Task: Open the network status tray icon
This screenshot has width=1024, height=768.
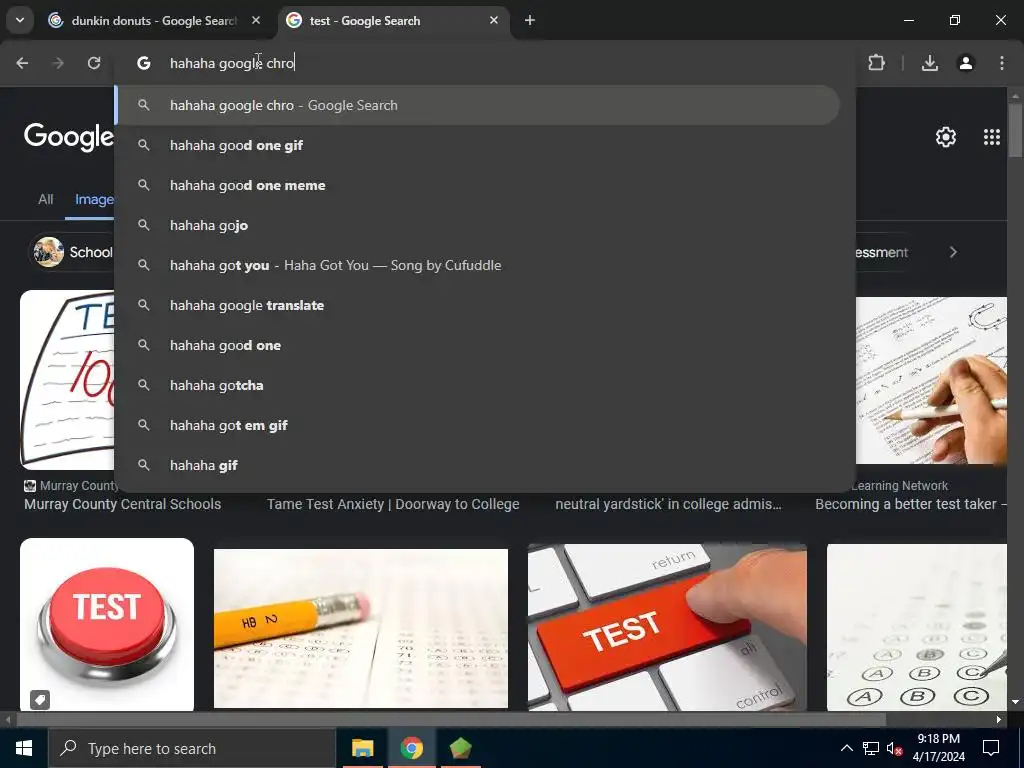Action: tap(871, 748)
